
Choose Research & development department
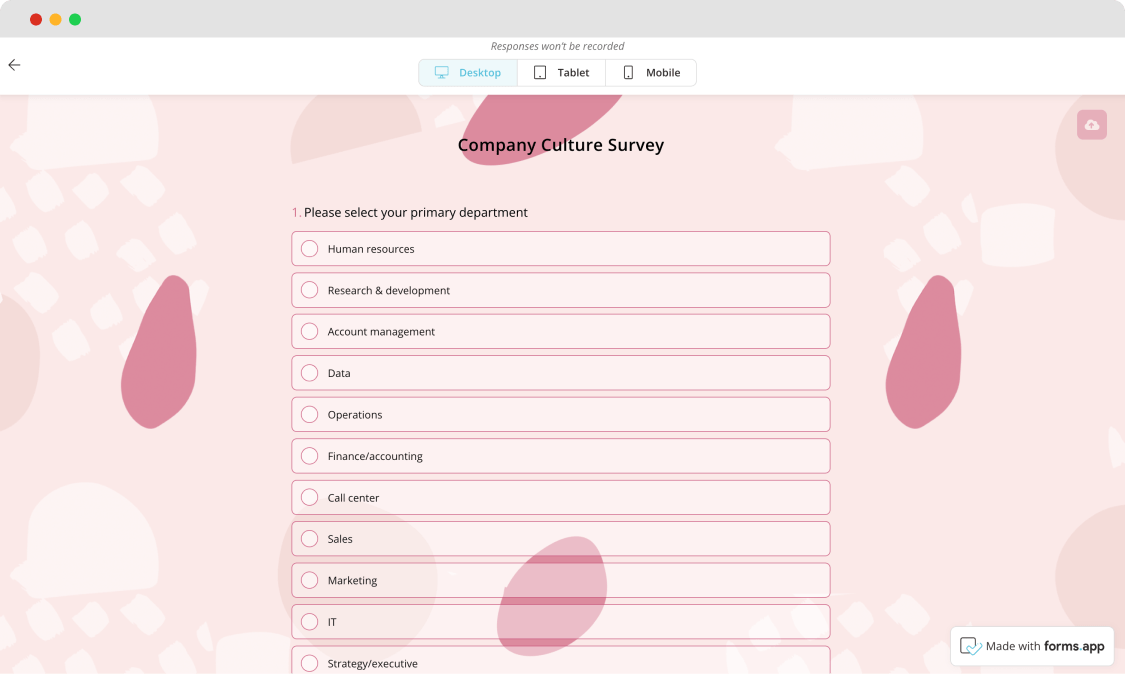(x=310, y=290)
